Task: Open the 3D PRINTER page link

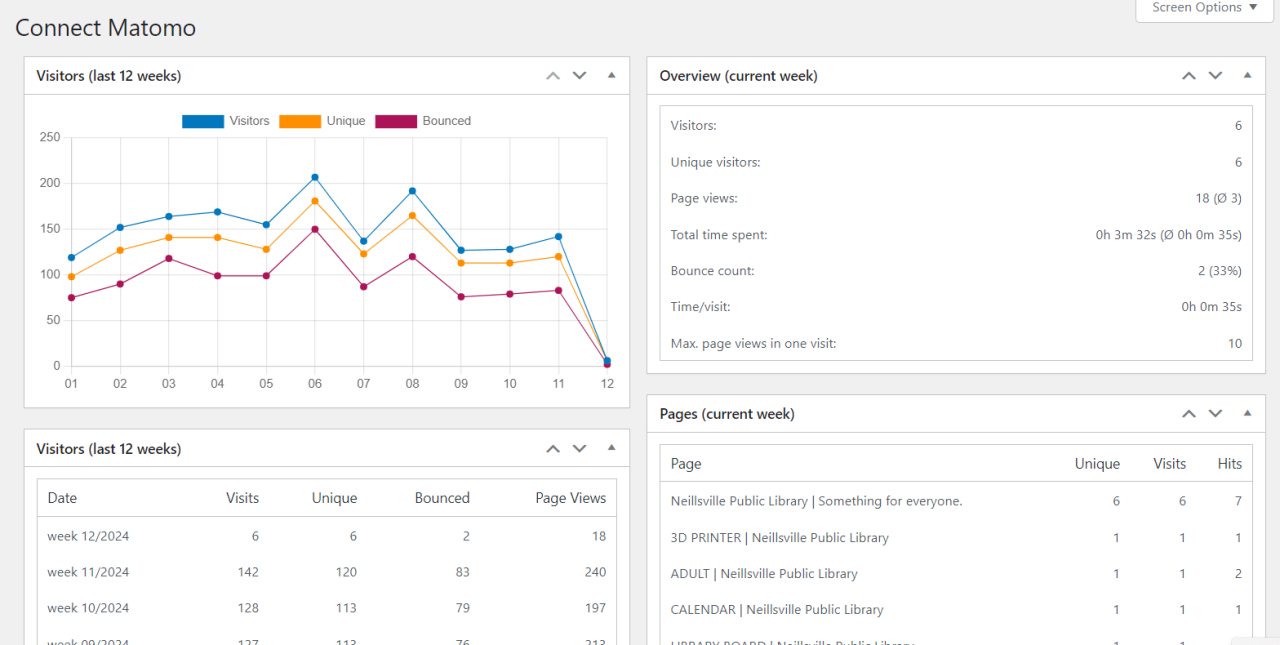Action: click(x=778, y=537)
